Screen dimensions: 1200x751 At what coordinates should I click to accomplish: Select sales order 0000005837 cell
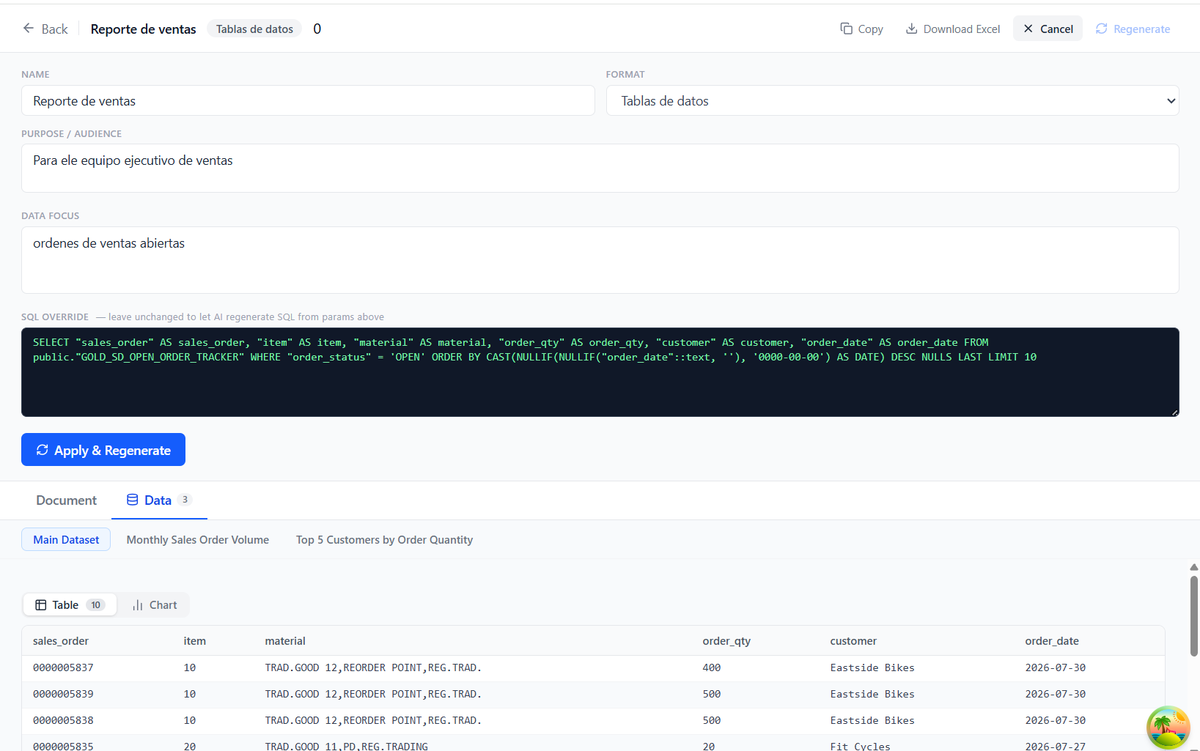coord(63,668)
